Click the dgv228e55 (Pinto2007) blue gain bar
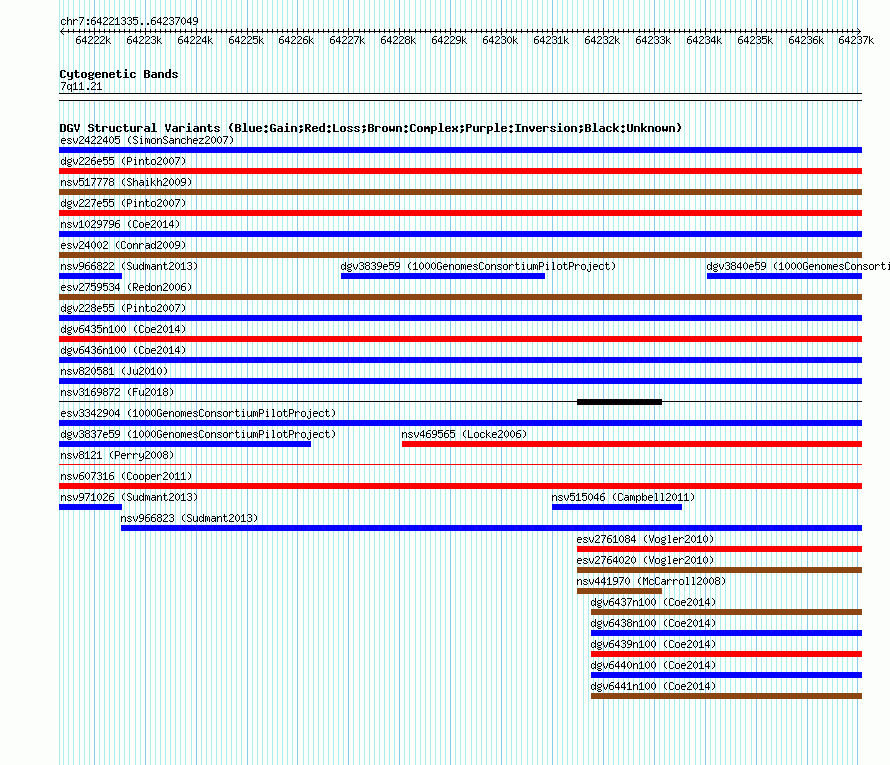 [x=460, y=318]
